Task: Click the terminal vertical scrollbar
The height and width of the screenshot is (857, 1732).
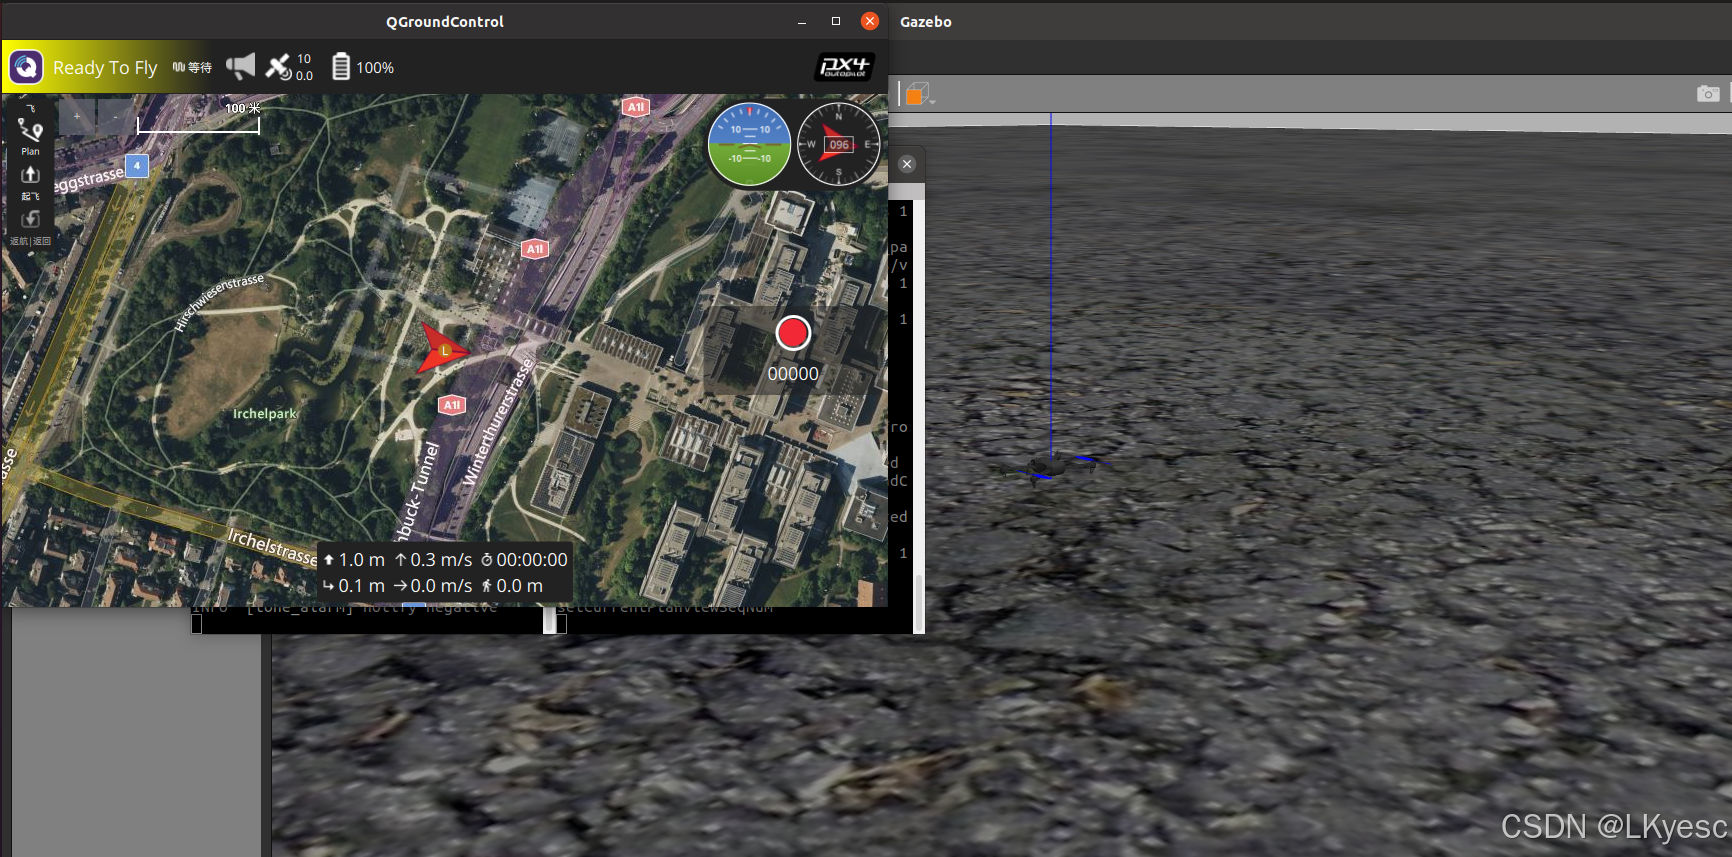Action: pos(919,415)
